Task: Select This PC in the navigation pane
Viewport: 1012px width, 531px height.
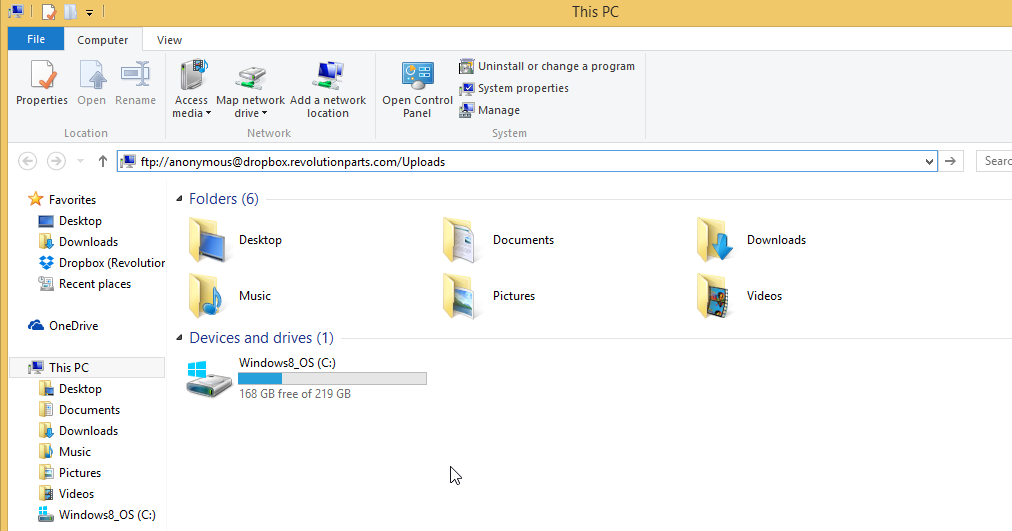Action: (87, 367)
